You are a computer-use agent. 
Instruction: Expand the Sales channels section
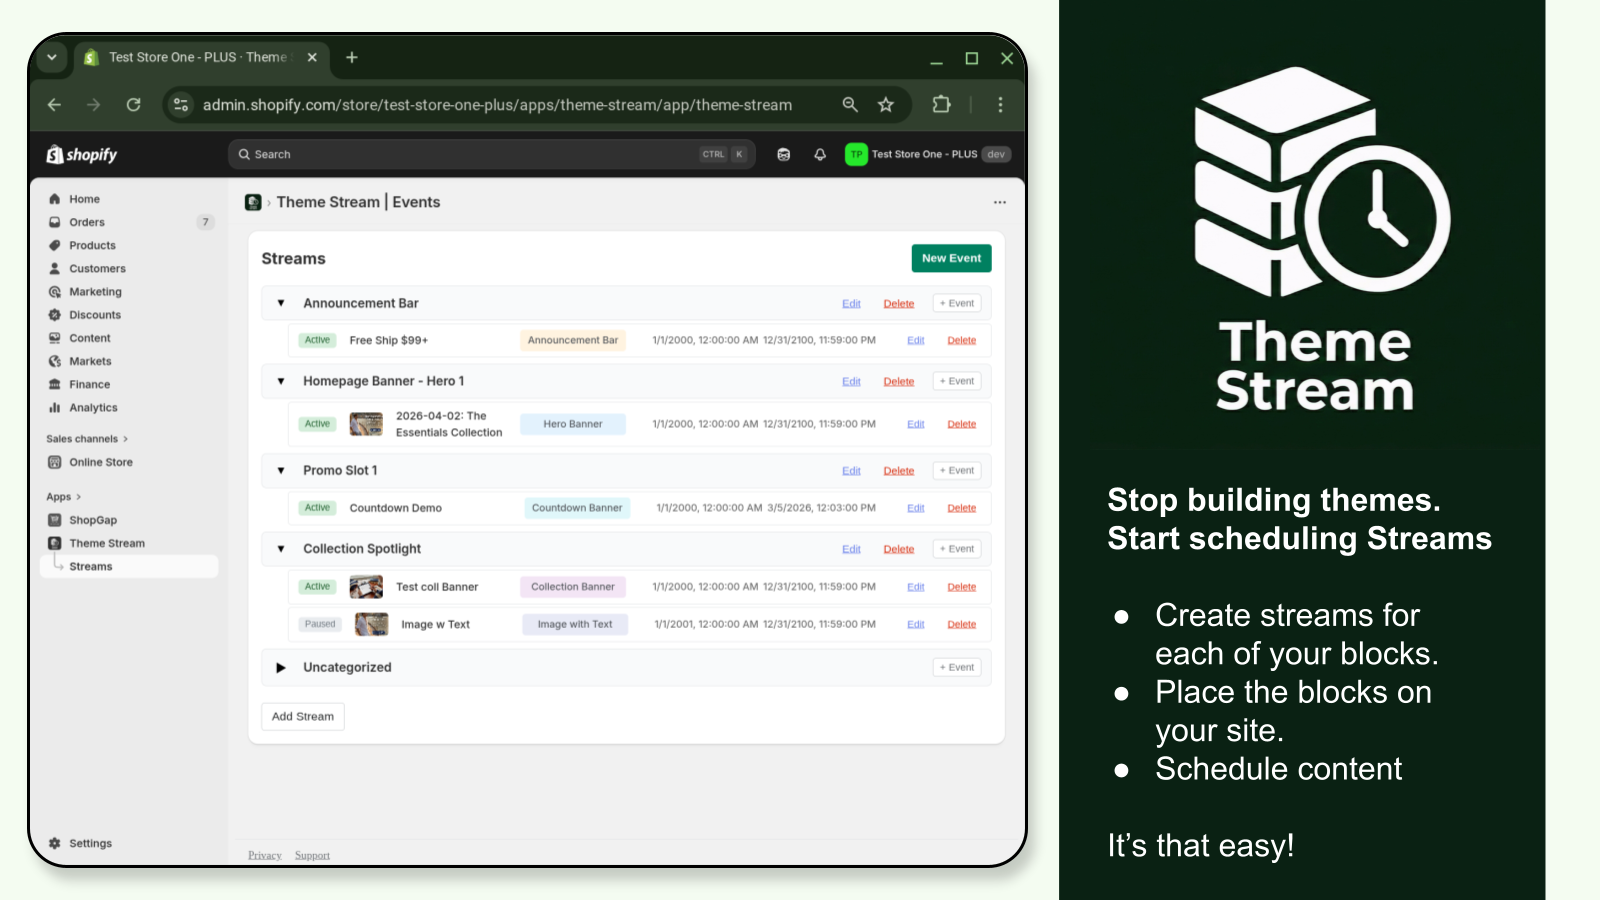point(87,439)
